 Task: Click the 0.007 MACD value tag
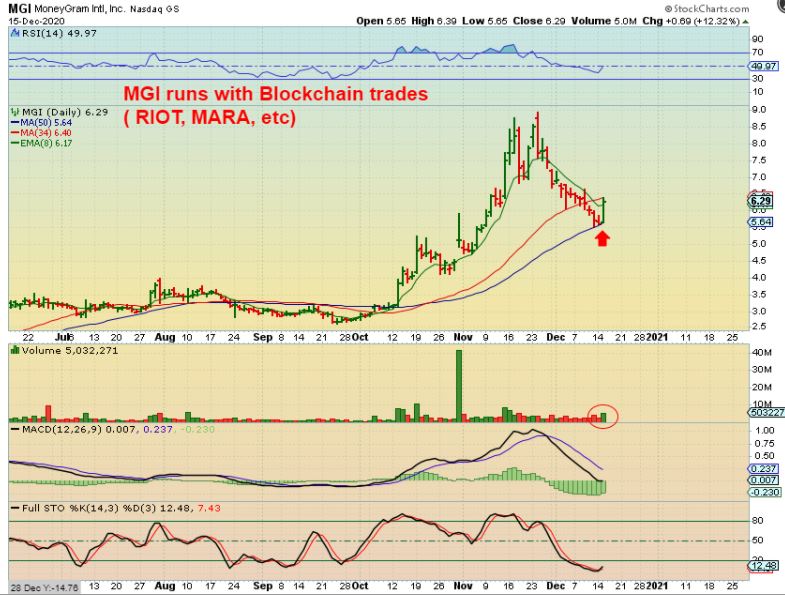tap(763, 480)
